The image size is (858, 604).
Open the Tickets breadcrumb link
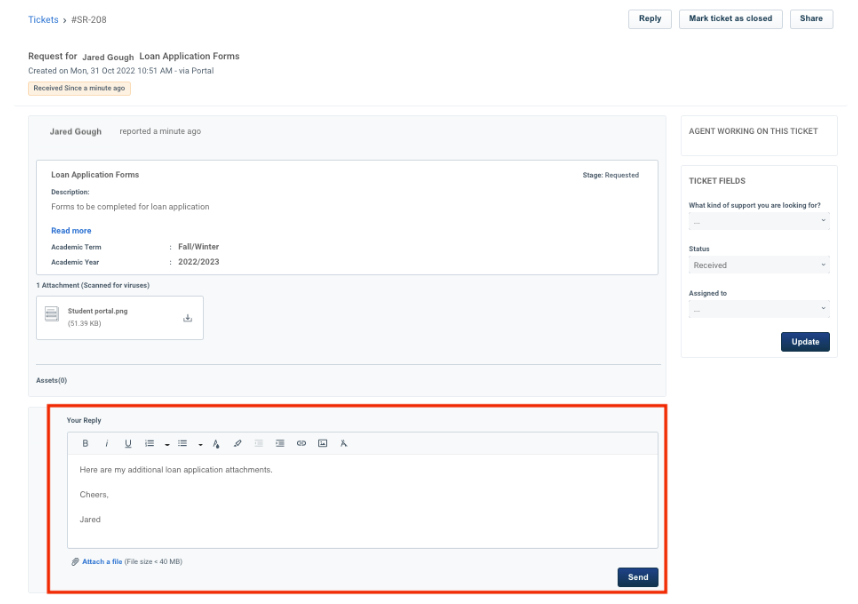coord(42,19)
